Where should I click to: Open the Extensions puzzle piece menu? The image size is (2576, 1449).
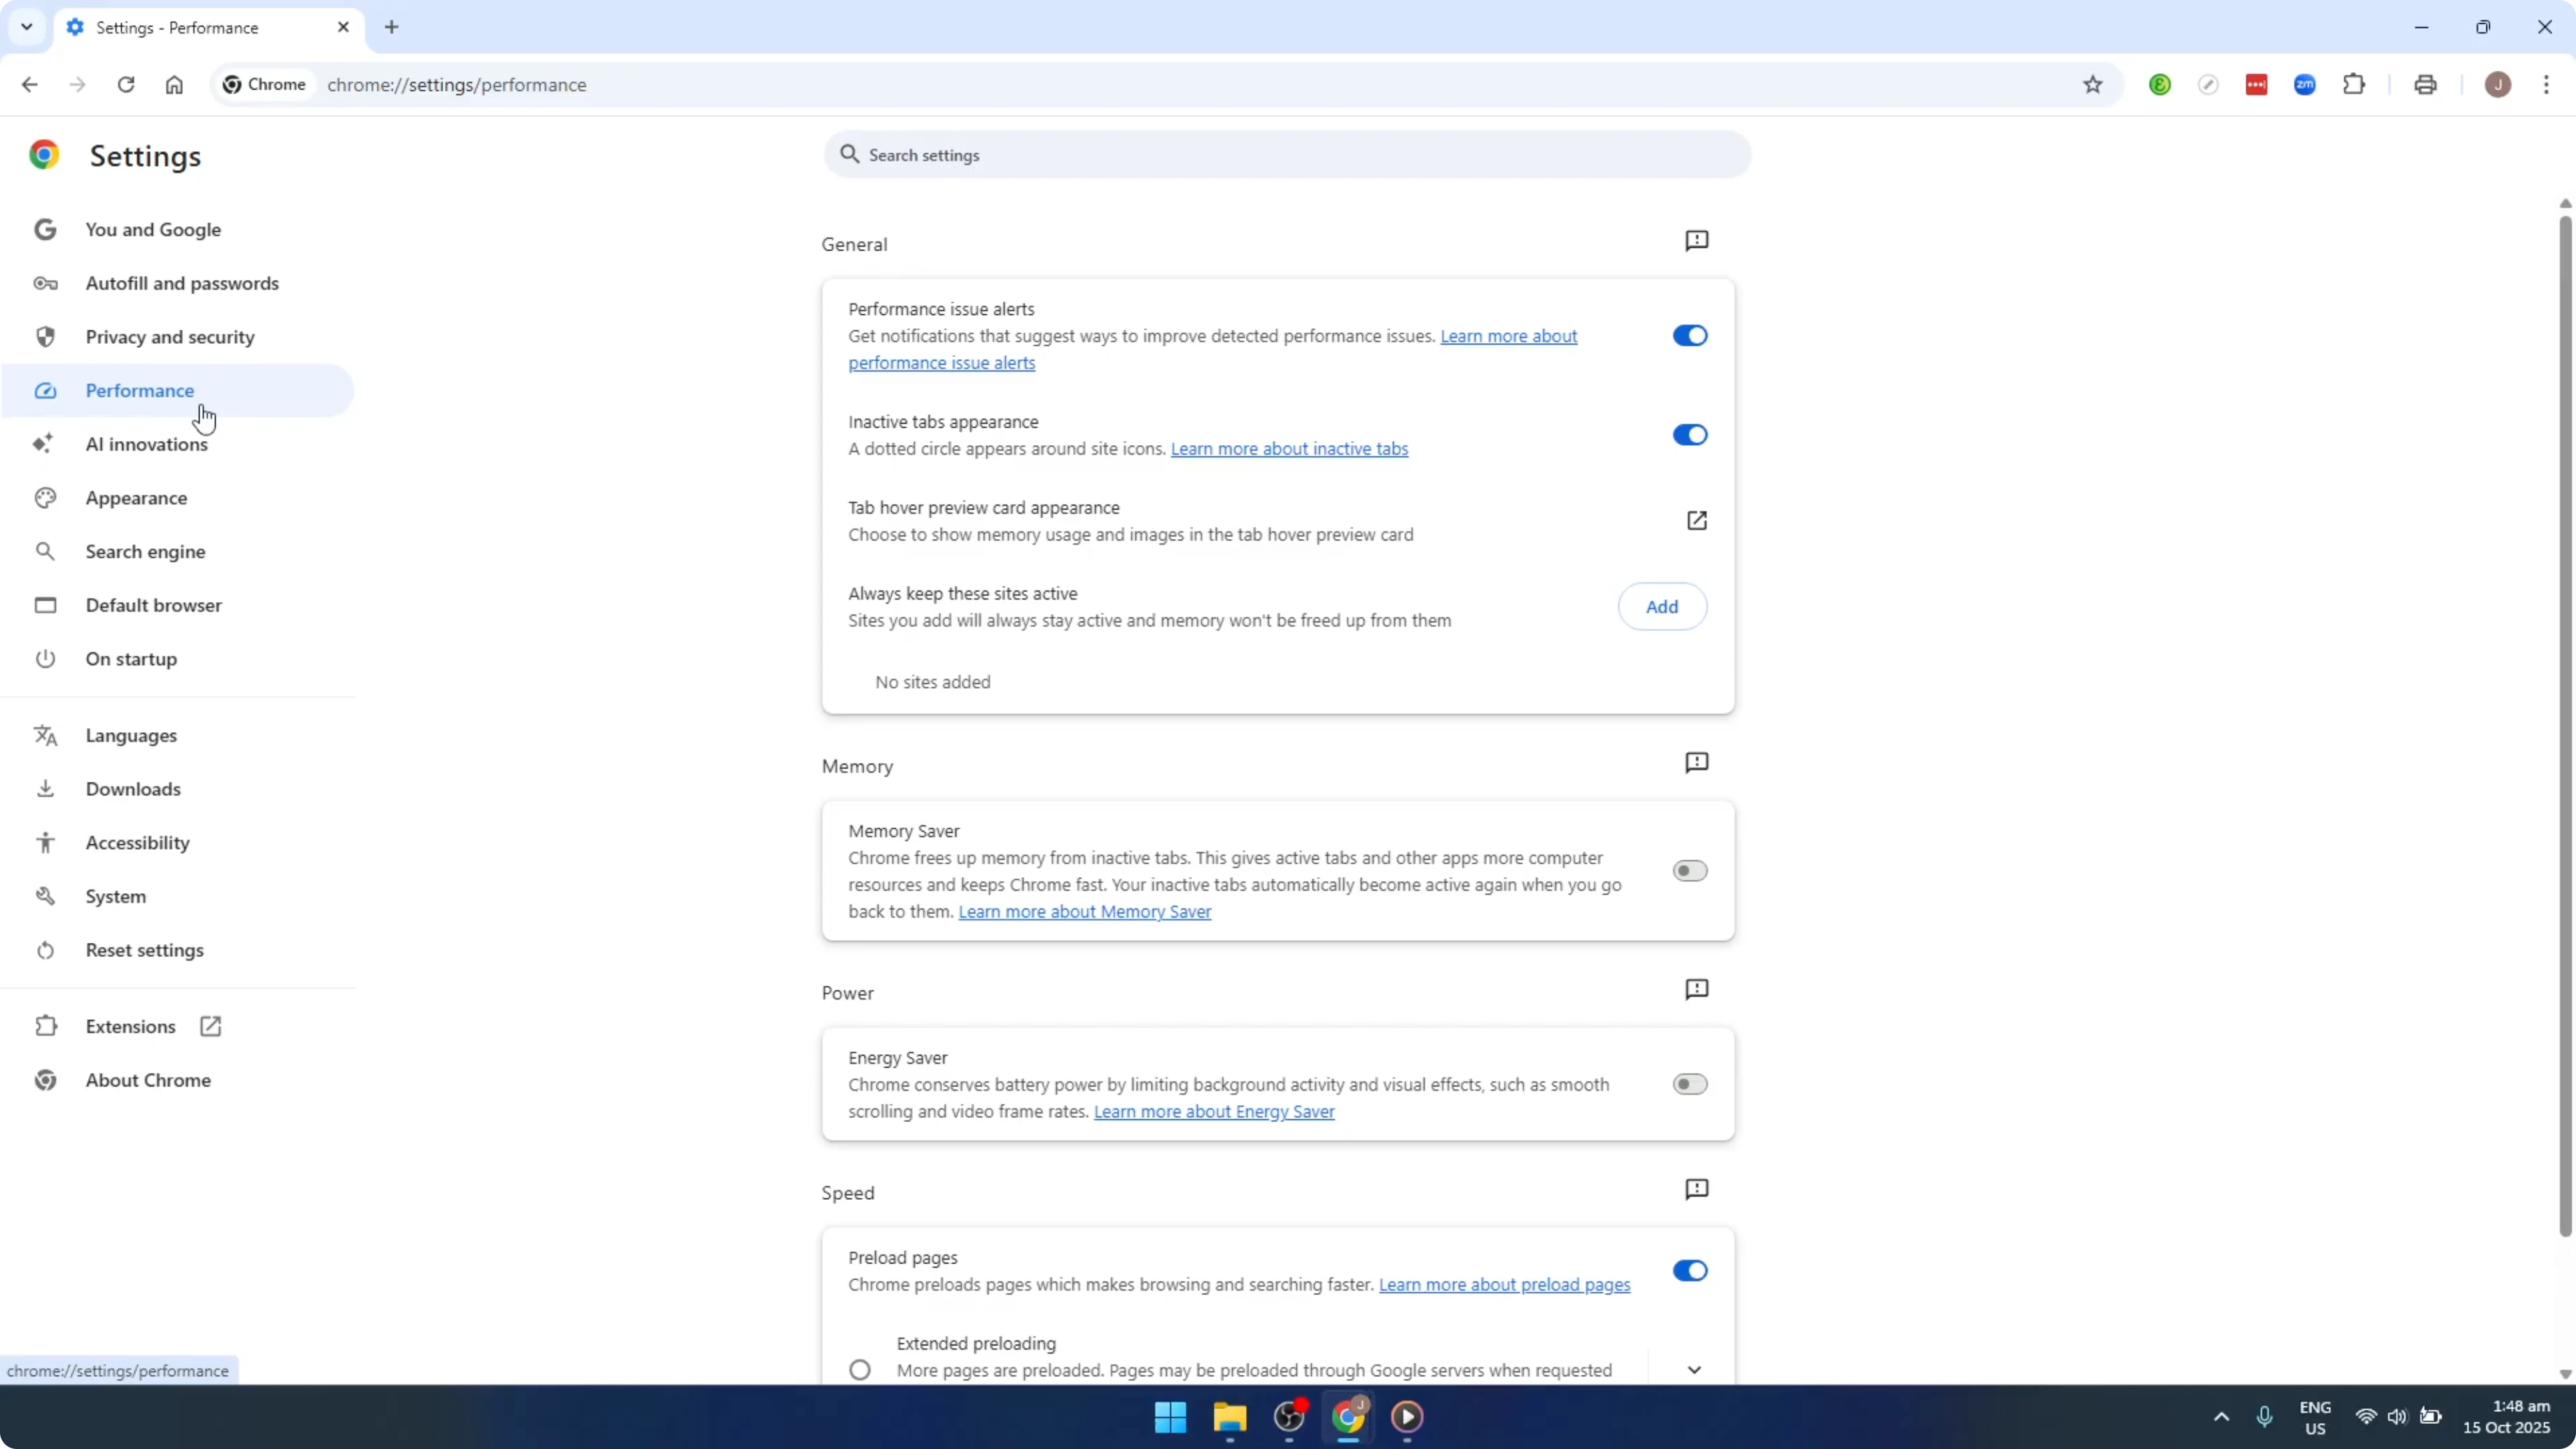2354,85
